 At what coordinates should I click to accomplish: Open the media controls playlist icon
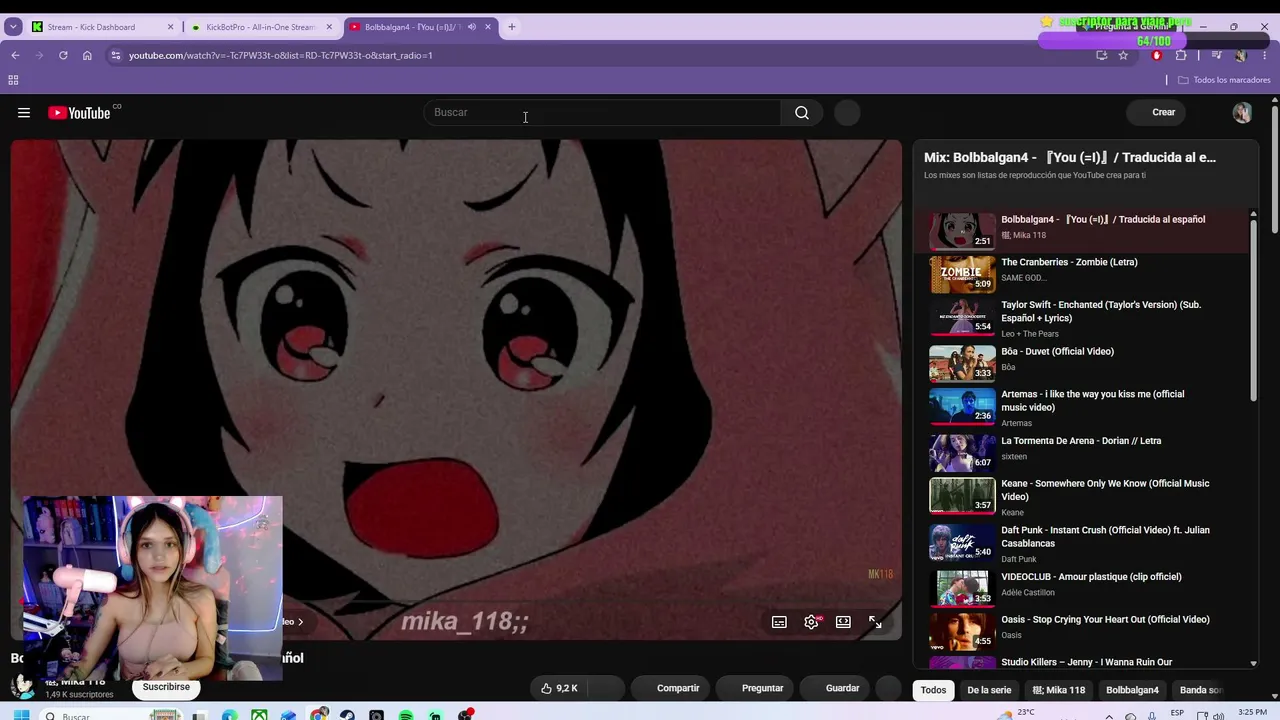click(1217, 55)
